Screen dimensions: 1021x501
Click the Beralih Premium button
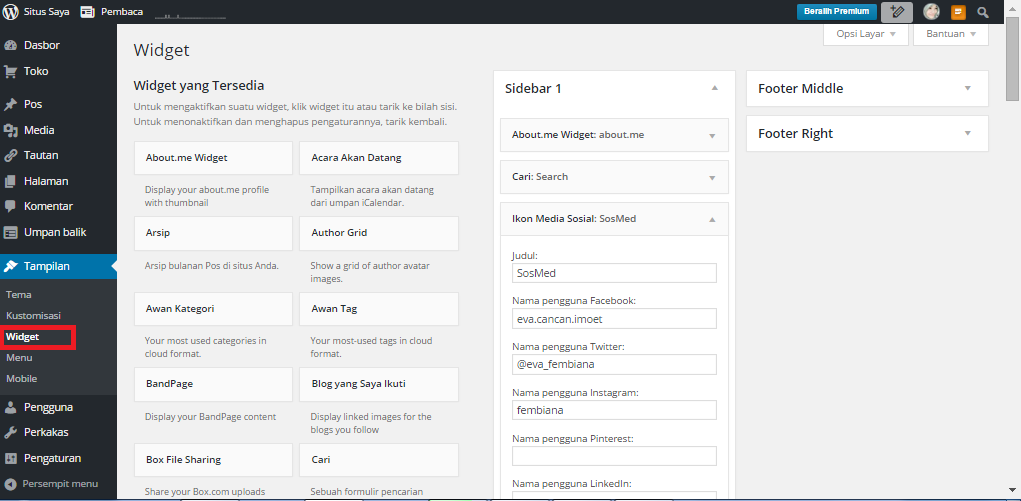[x=837, y=12]
